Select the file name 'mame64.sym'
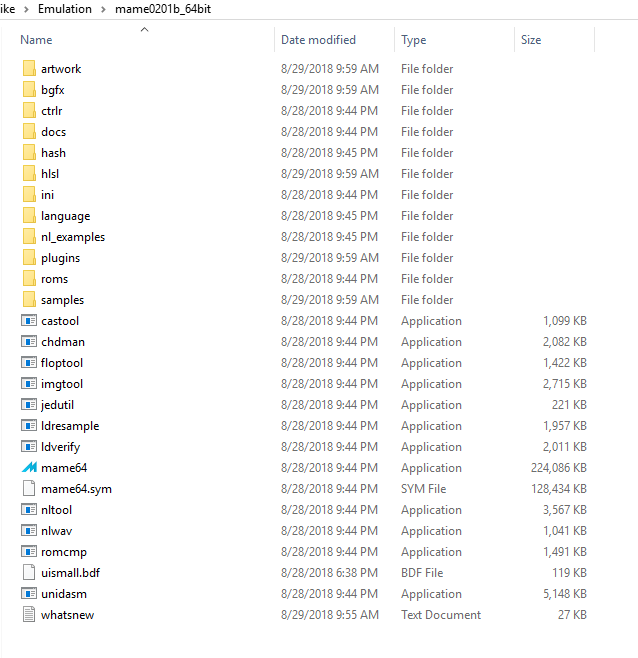This screenshot has width=638, height=658. [x=76, y=489]
